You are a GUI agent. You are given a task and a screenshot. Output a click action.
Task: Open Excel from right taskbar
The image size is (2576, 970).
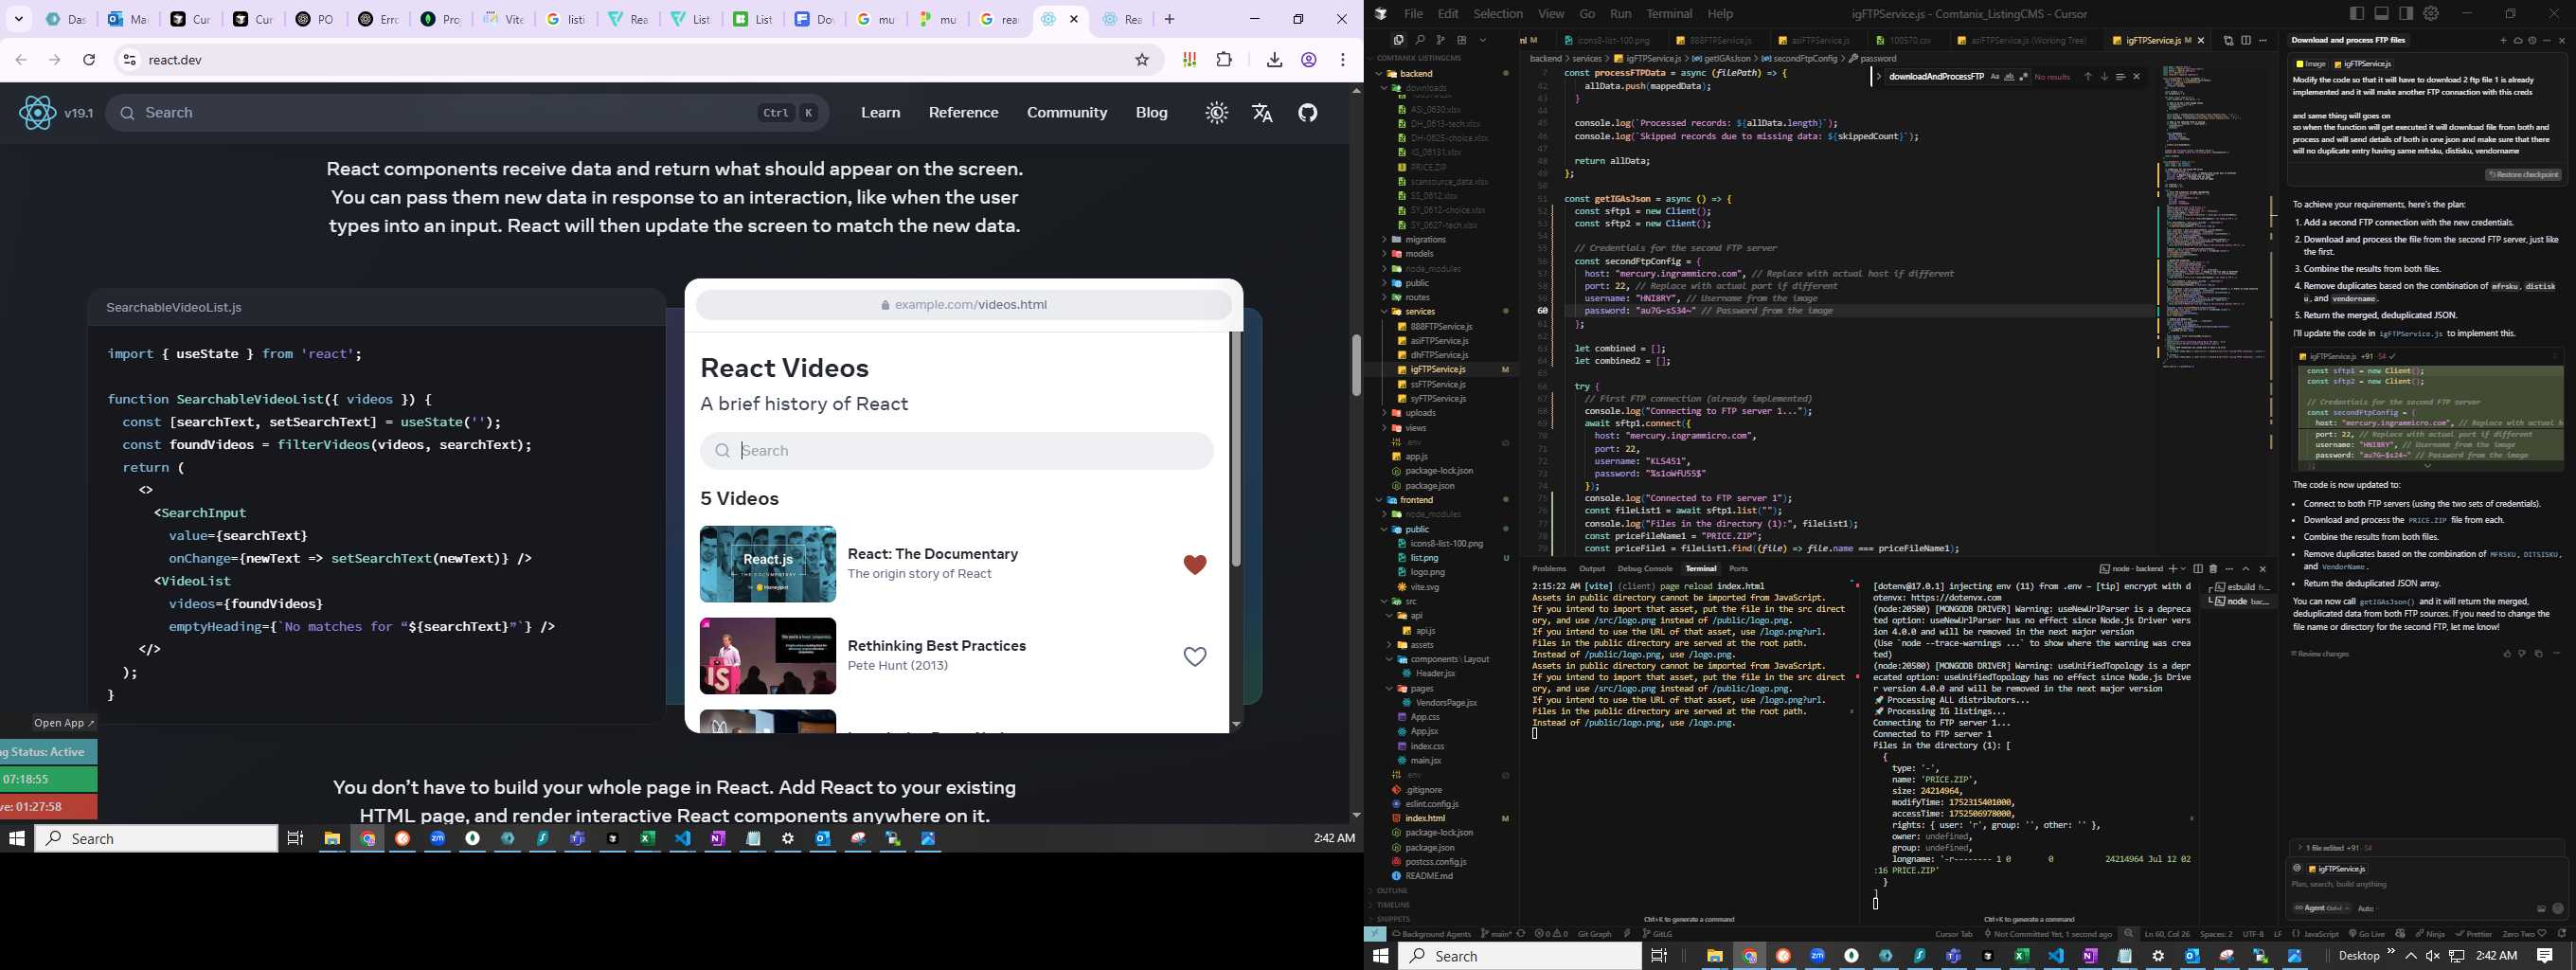coord(2021,956)
